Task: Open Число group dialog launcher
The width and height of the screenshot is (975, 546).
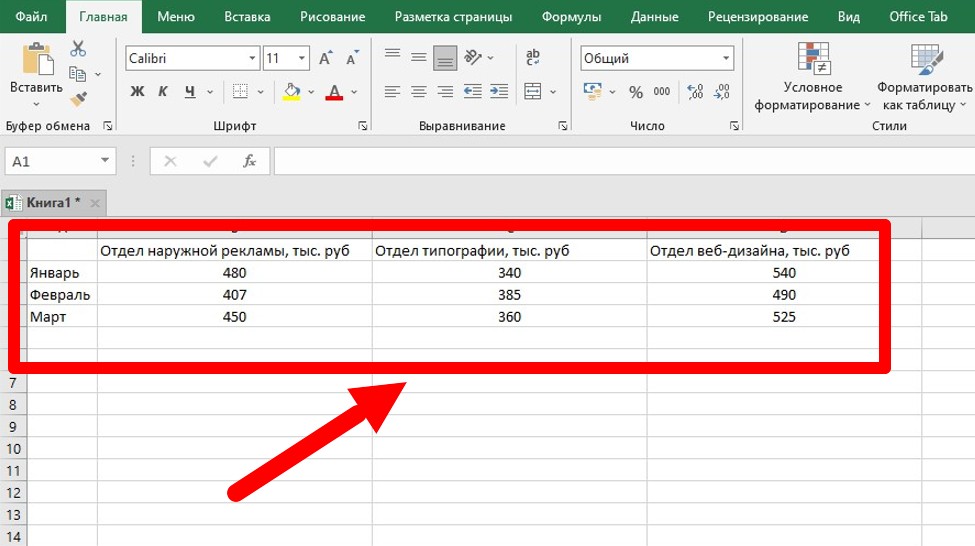Action: [734, 126]
